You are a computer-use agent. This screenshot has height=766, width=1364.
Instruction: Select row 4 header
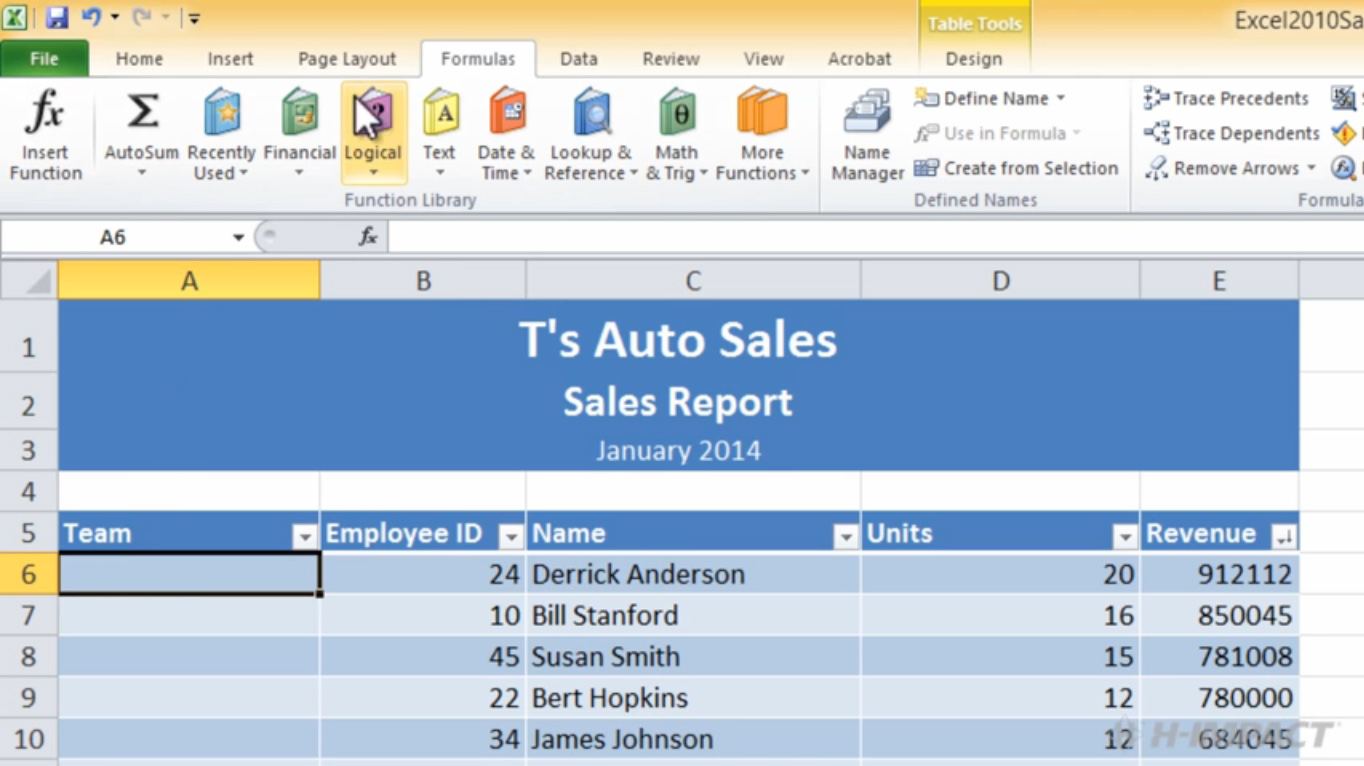[x=29, y=491]
